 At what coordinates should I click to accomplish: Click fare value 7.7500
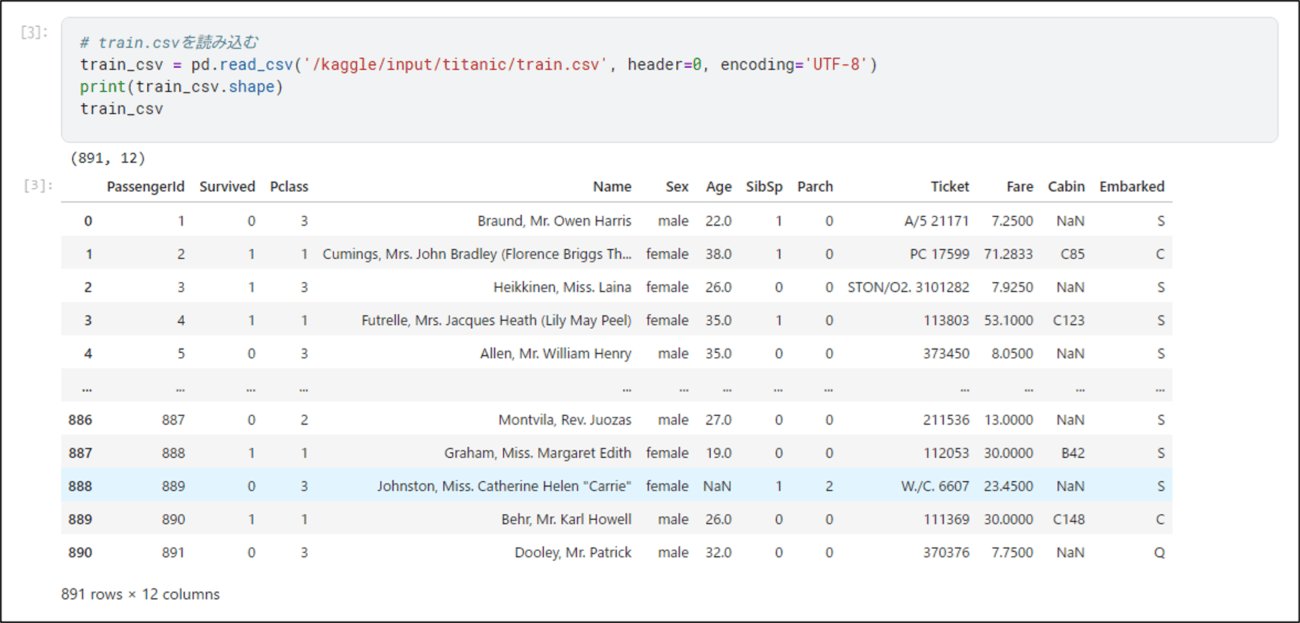coord(1012,552)
